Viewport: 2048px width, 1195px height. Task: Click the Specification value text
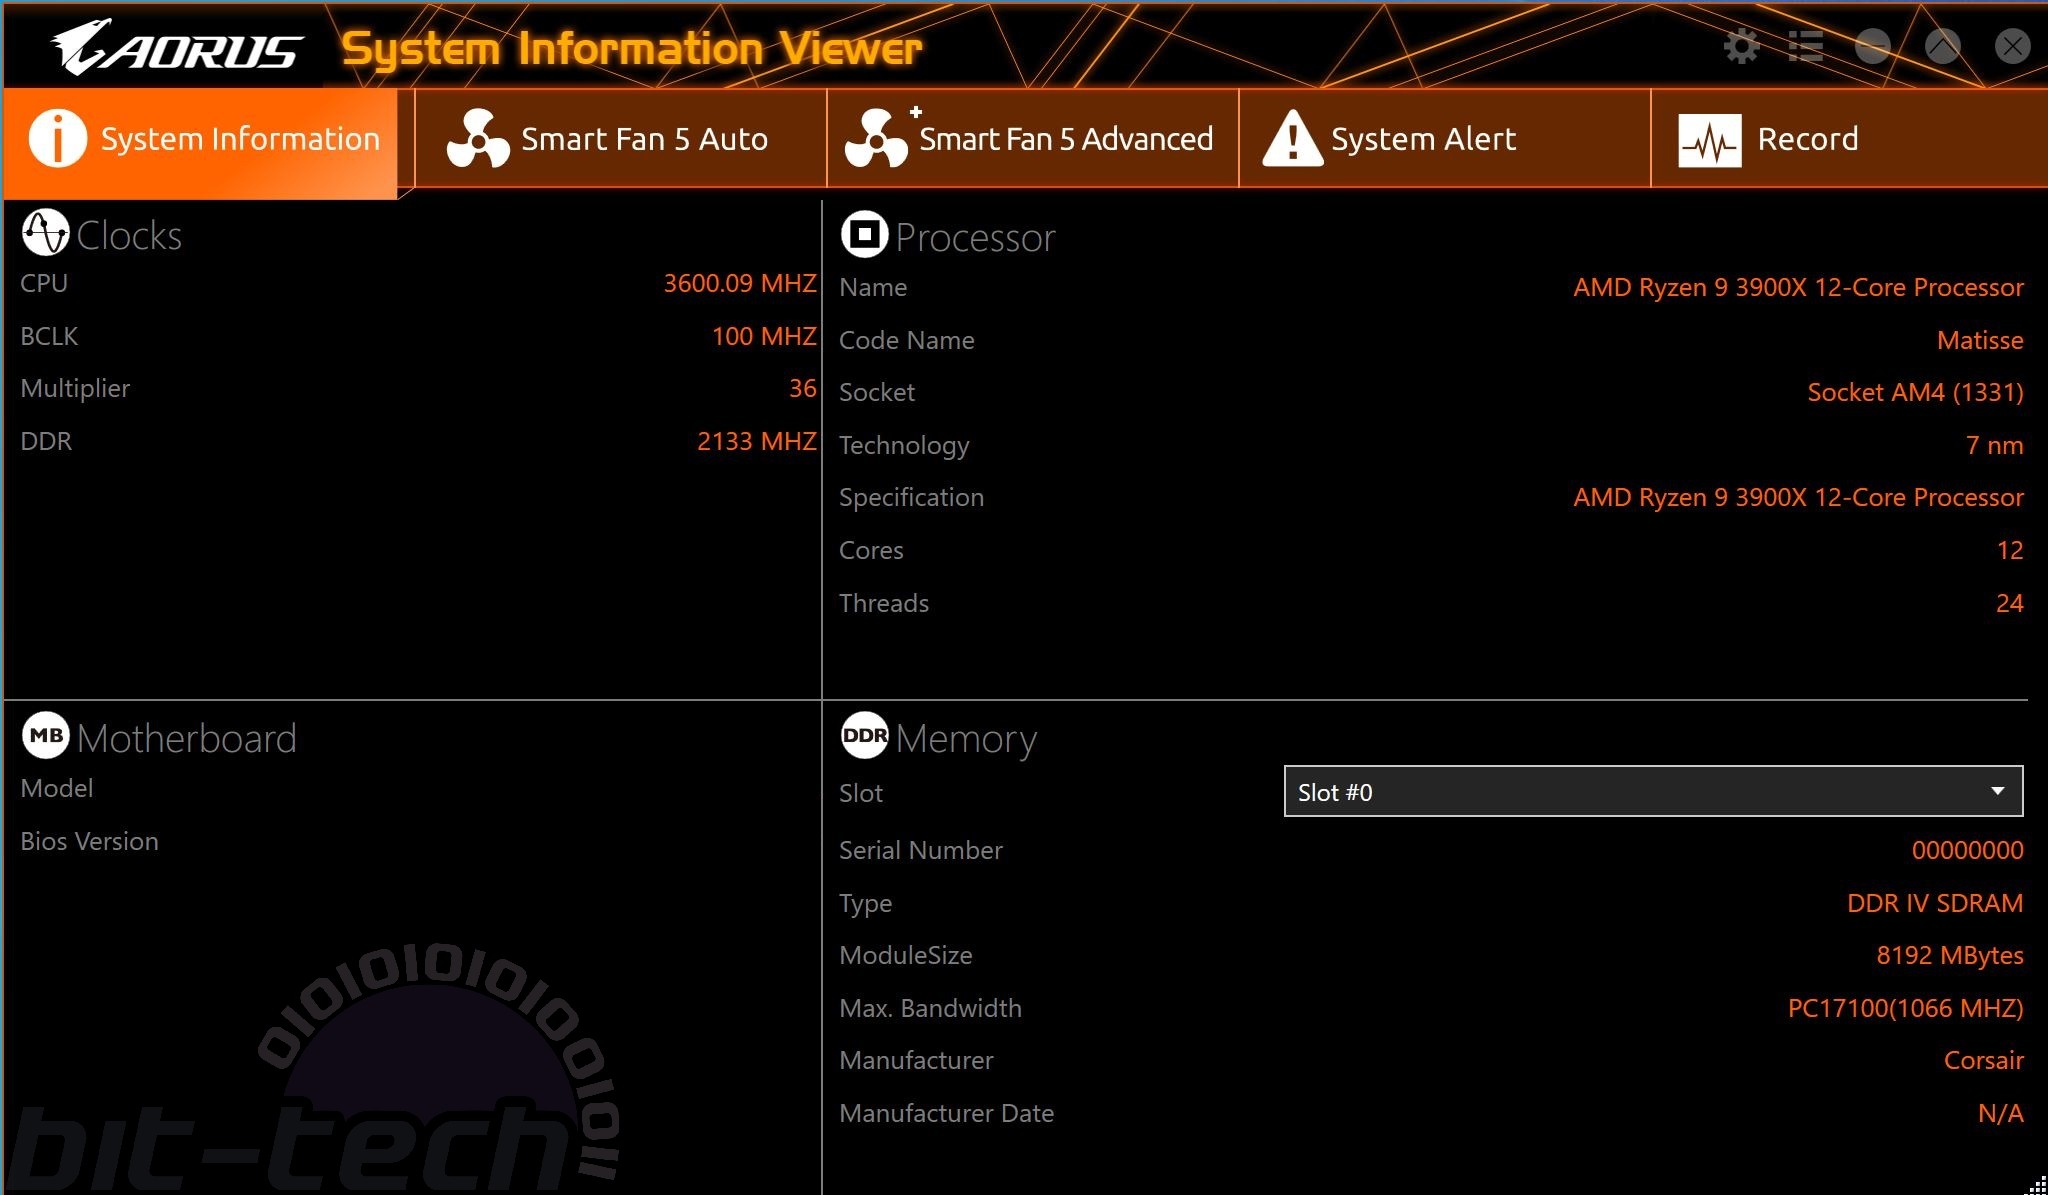coord(1798,497)
